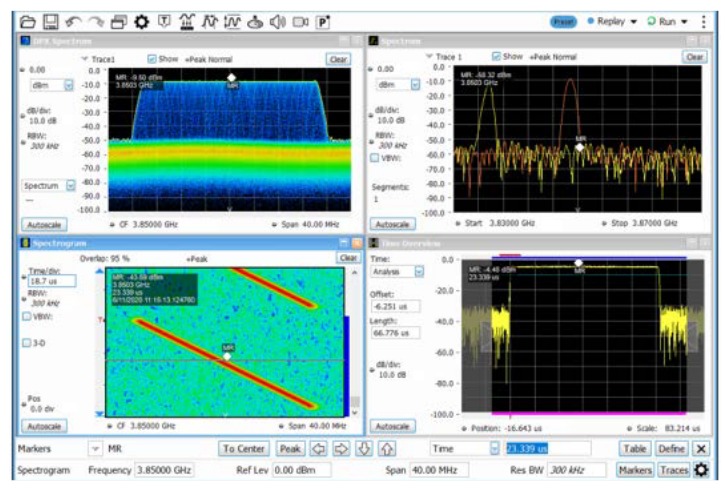Click the open file folder icon
The image size is (726, 493).
pos(28,20)
